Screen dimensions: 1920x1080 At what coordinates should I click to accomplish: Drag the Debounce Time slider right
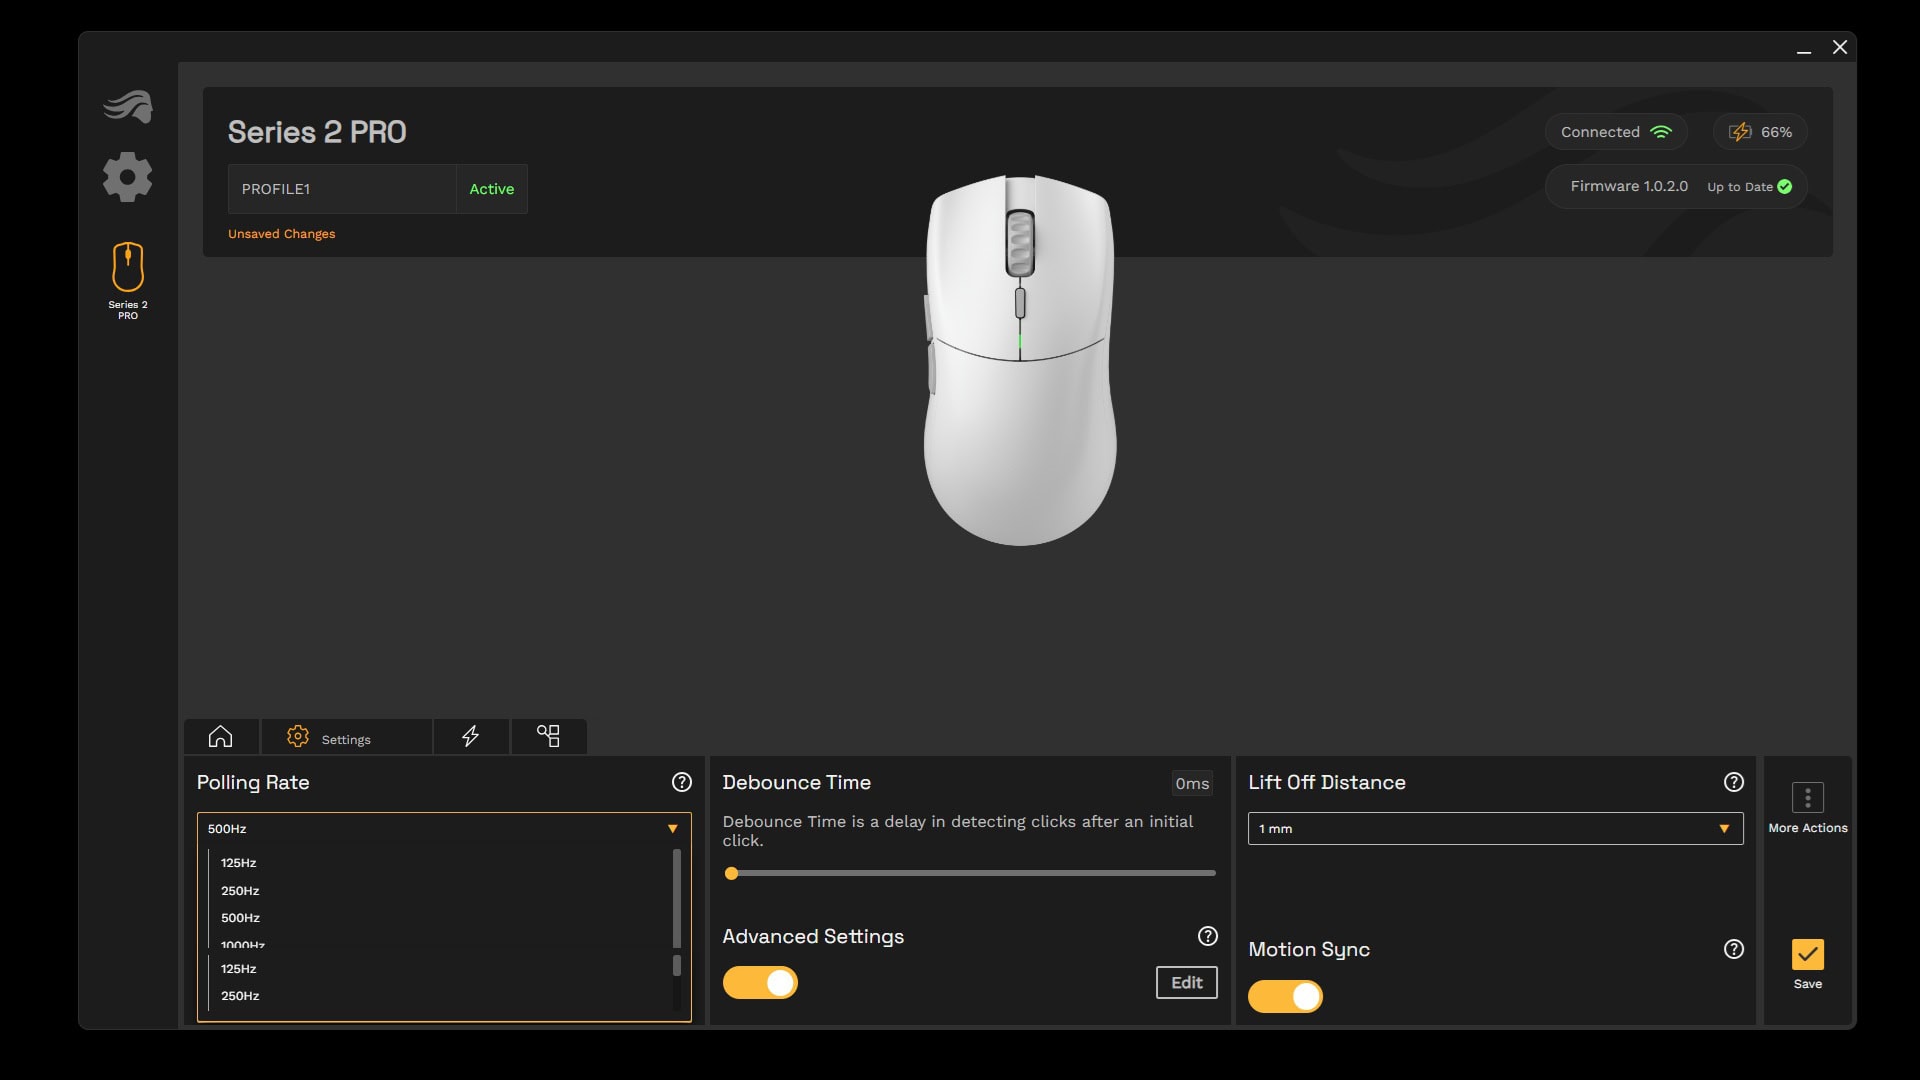(x=733, y=872)
